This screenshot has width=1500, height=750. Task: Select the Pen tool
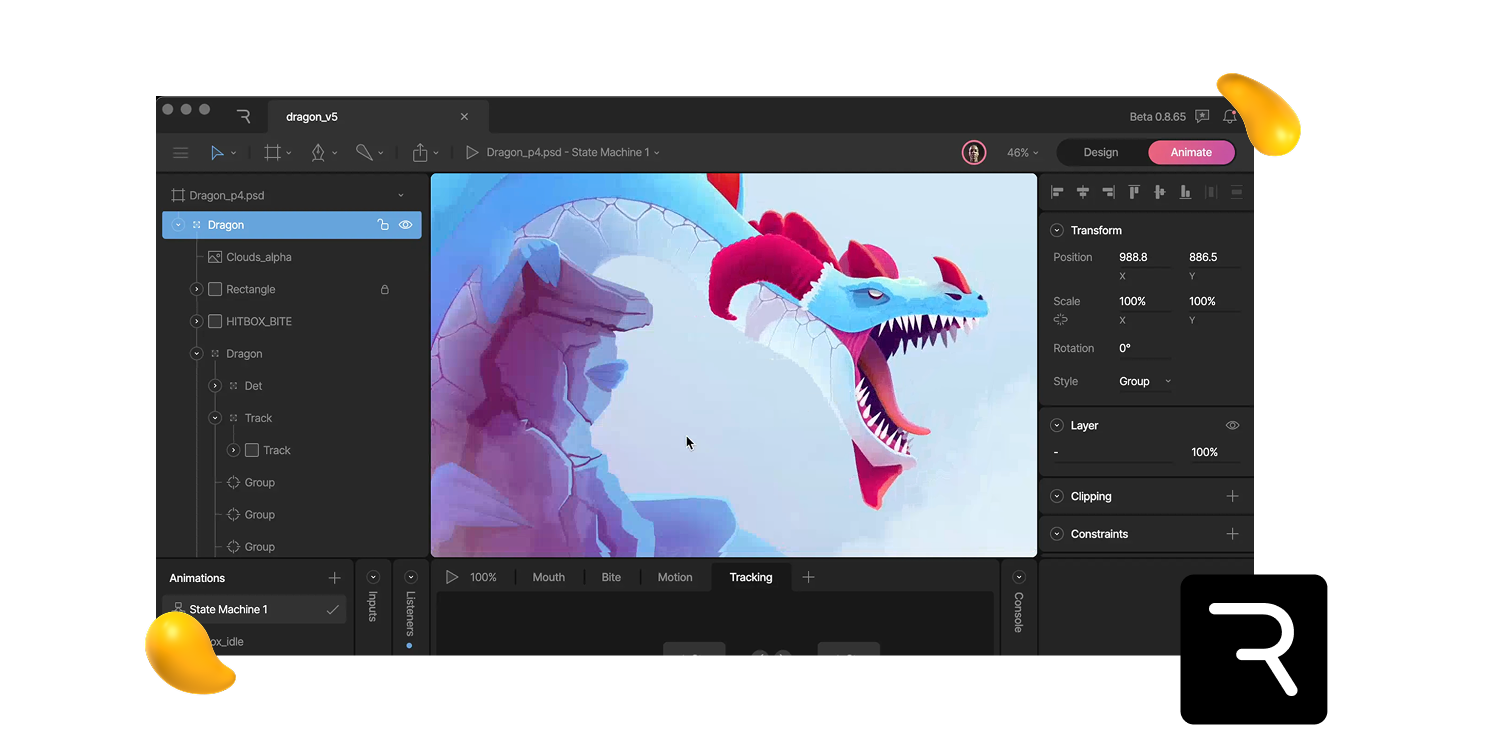(318, 153)
